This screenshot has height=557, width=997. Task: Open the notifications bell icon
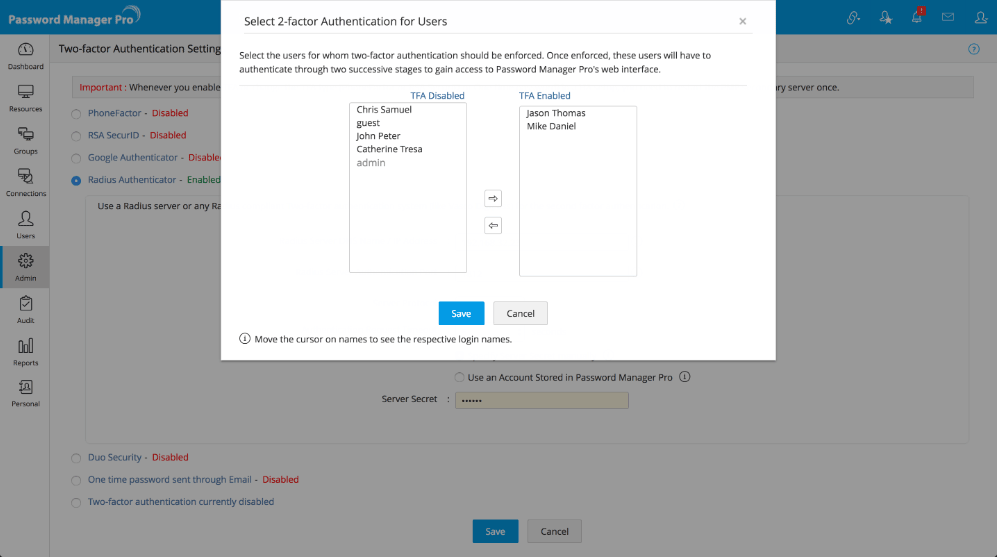tap(916, 17)
